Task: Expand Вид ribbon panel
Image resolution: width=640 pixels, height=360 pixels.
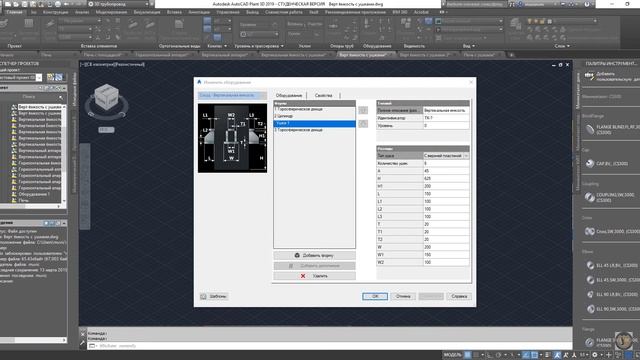Action: coord(469,46)
